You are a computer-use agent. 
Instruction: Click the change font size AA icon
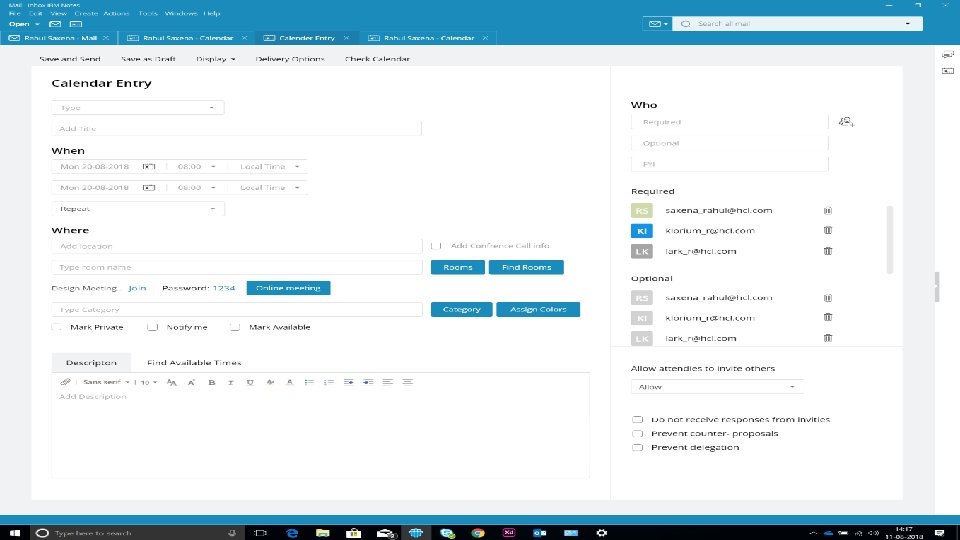pos(171,382)
